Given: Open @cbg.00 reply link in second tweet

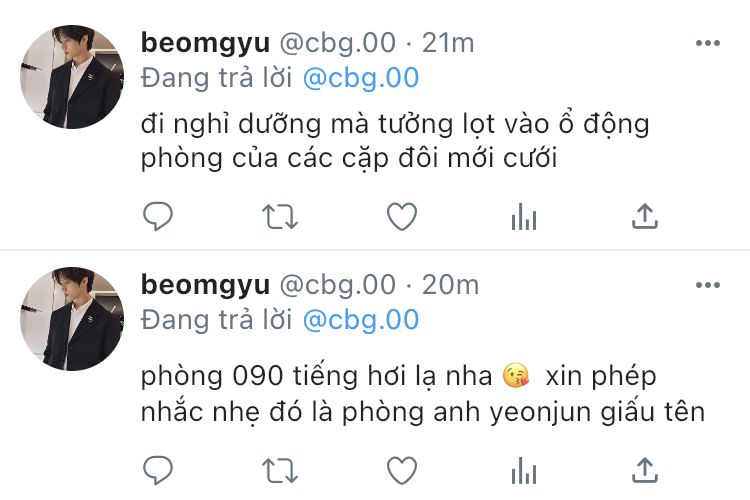Looking at the screenshot, I should [361, 320].
